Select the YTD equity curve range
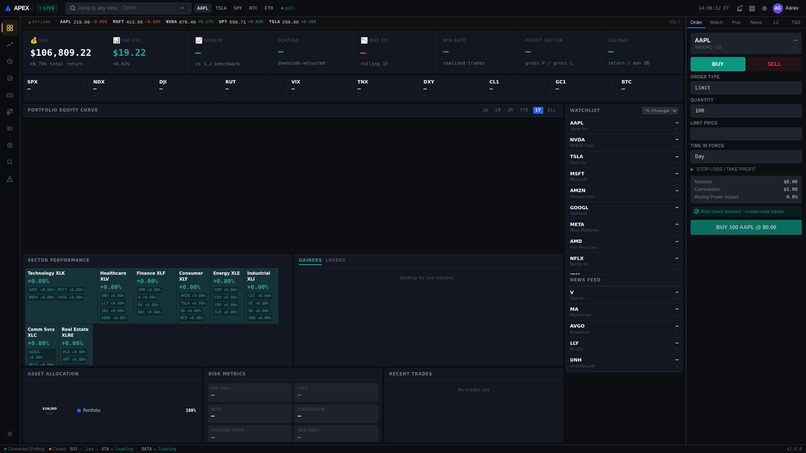 pyautogui.click(x=524, y=110)
